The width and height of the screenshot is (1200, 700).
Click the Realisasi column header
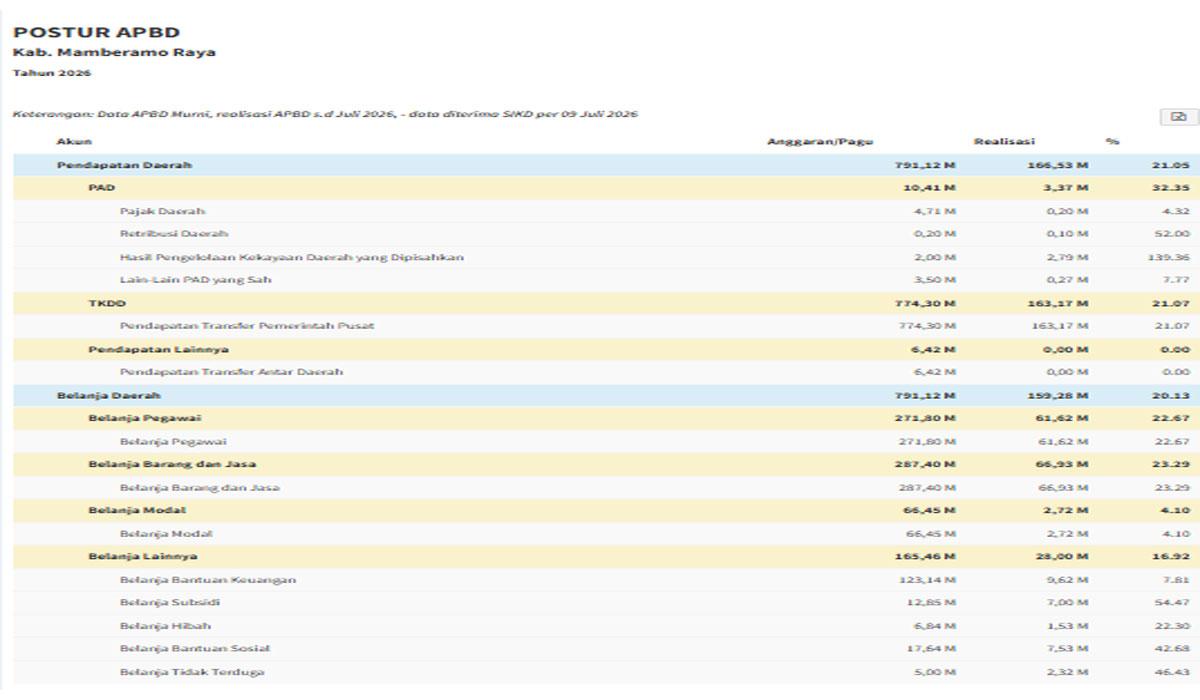1004,142
